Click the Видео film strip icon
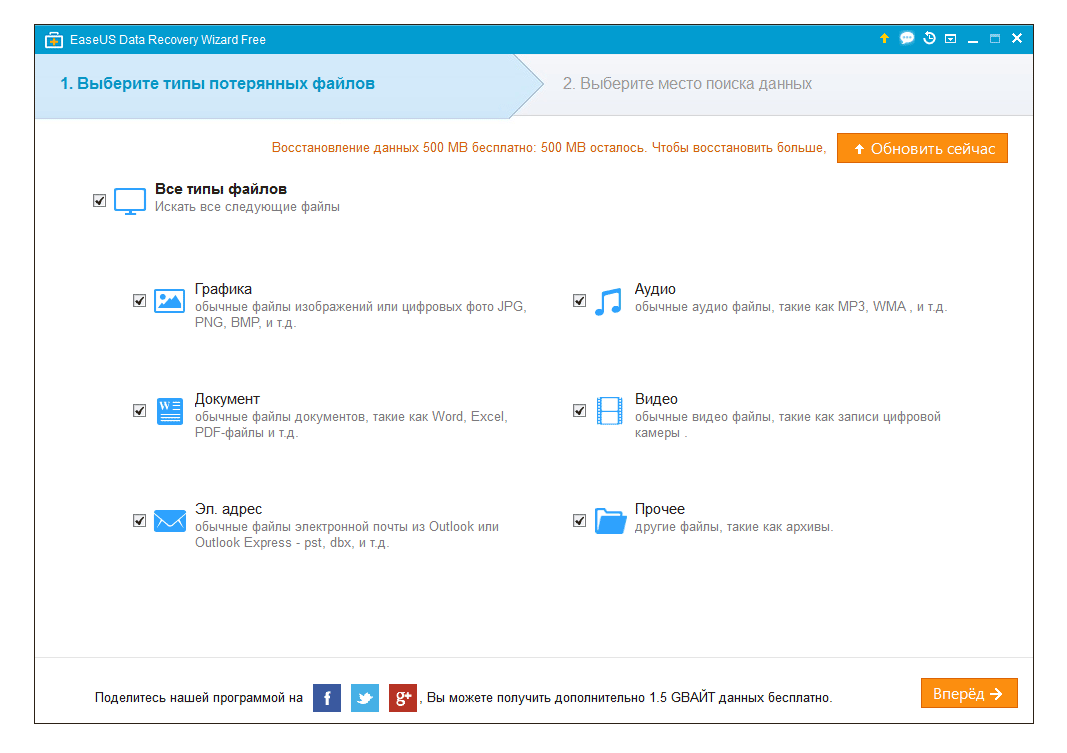 pyautogui.click(x=609, y=411)
